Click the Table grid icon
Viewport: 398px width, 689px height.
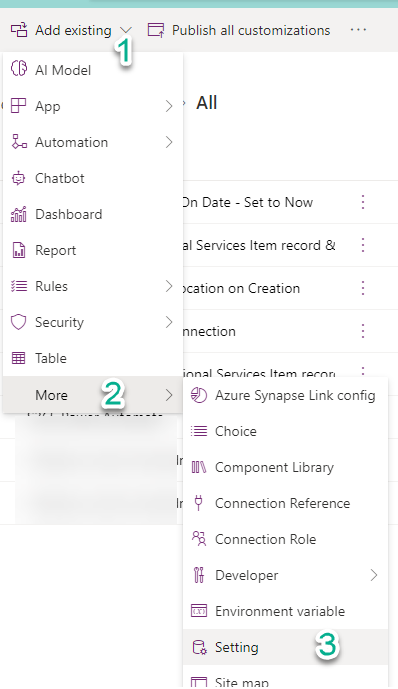point(18,358)
